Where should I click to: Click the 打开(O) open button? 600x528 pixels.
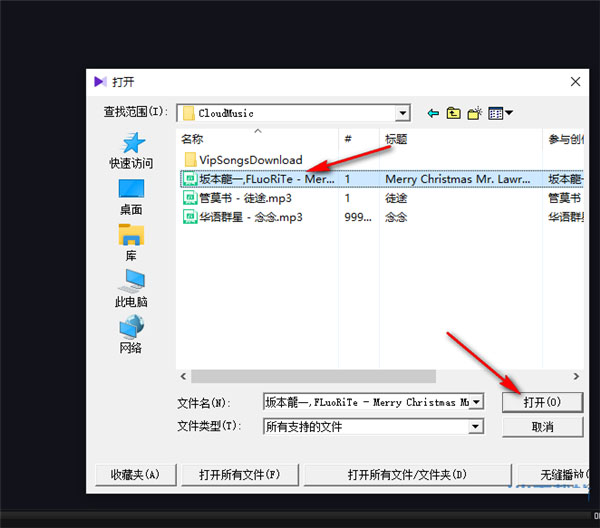542,402
